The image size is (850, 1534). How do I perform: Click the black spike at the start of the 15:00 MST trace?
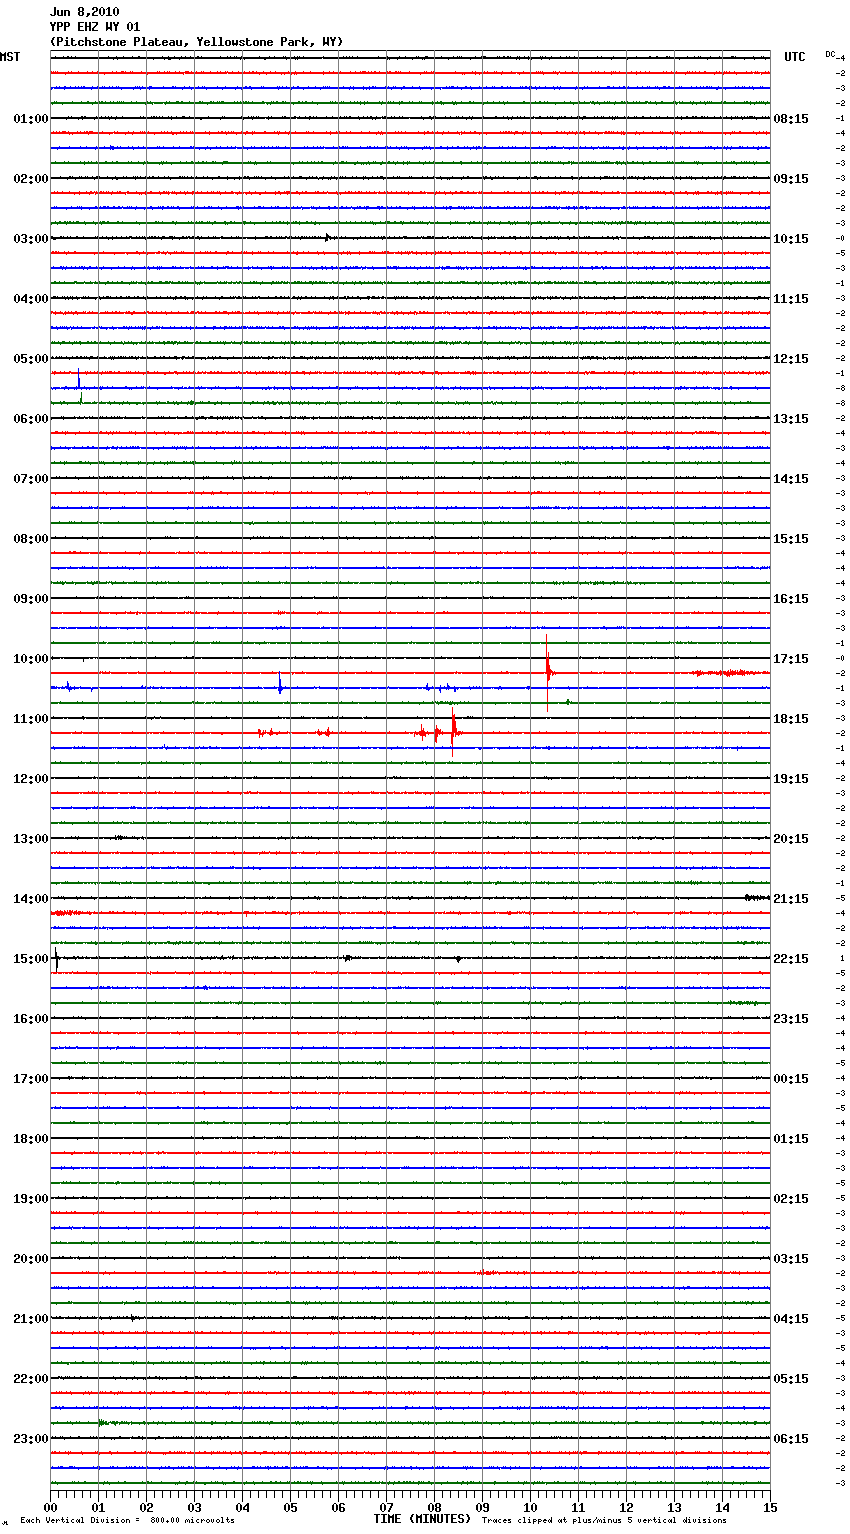pyautogui.click(x=56, y=959)
